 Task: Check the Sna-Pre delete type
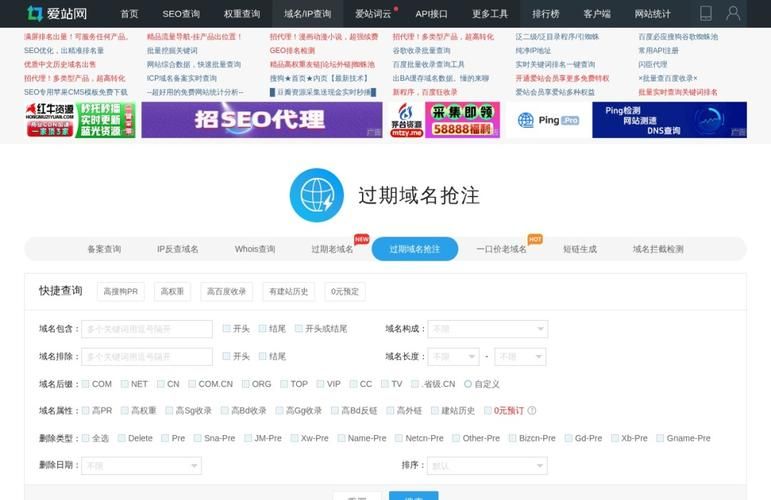click(x=197, y=438)
